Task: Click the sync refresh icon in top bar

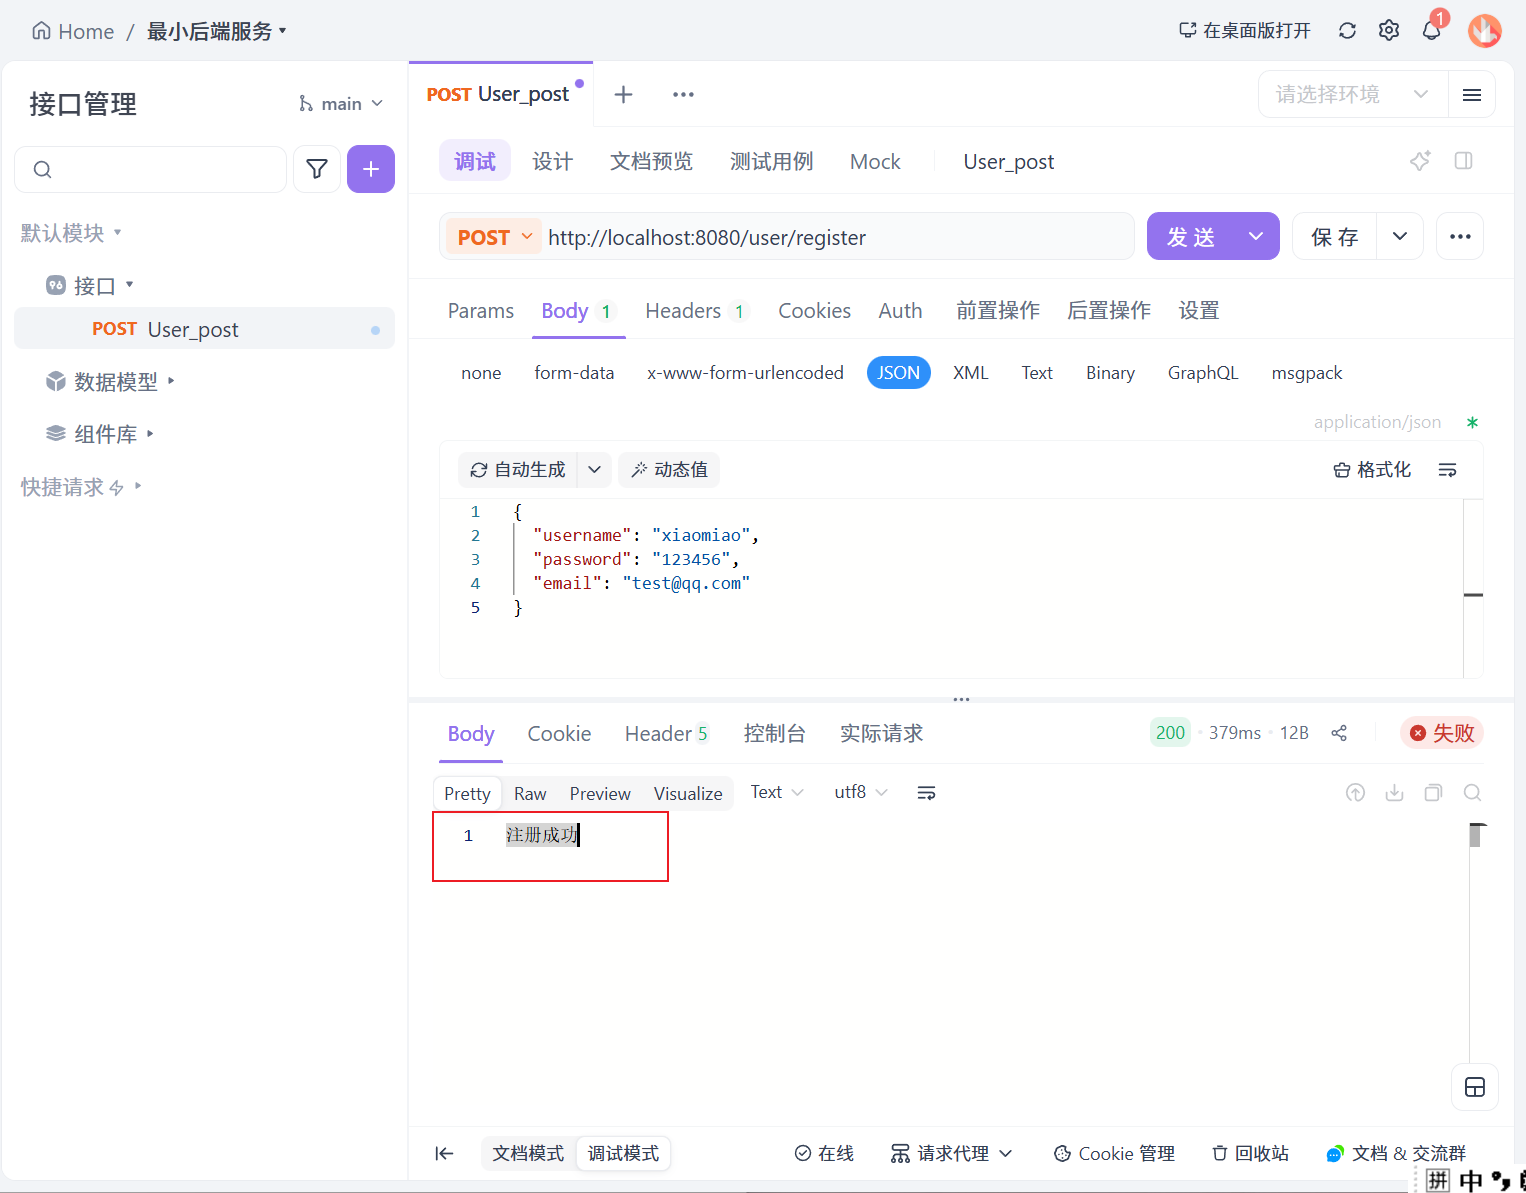Action: [x=1347, y=30]
